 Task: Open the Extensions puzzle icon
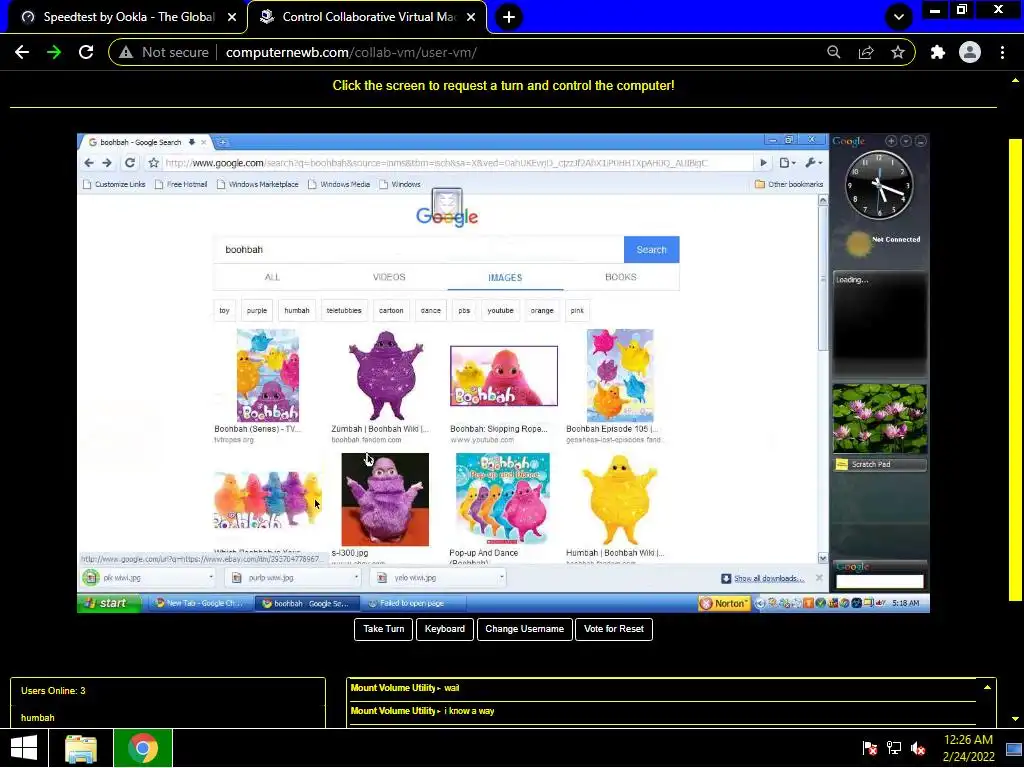tap(938, 52)
